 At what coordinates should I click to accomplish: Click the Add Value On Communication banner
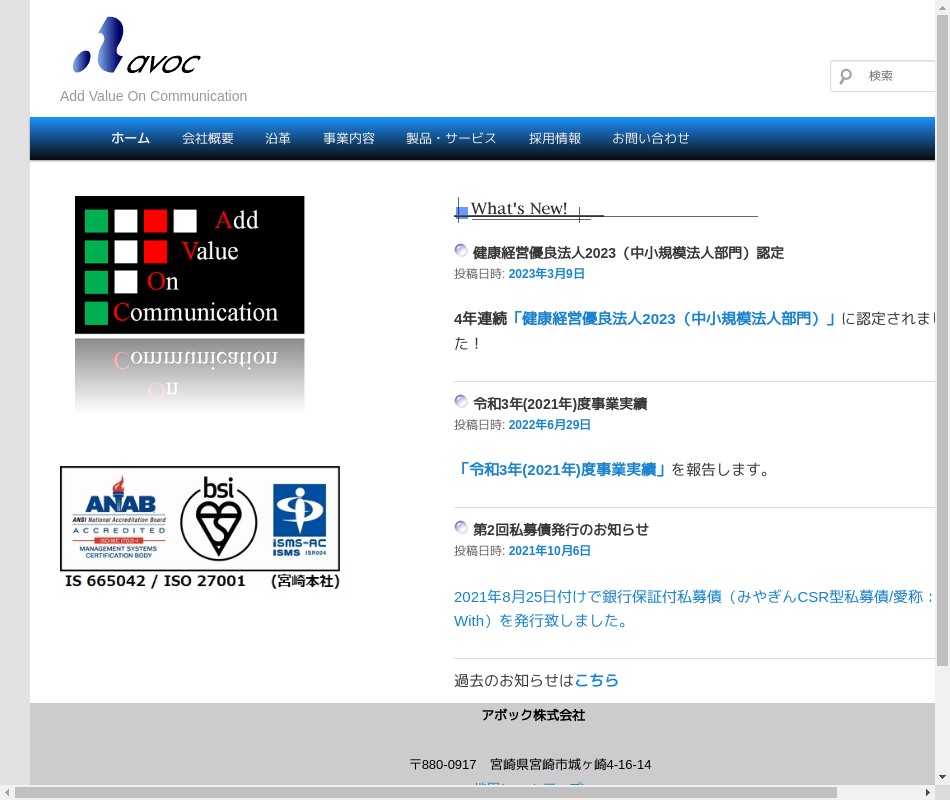(x=189, y=265)
